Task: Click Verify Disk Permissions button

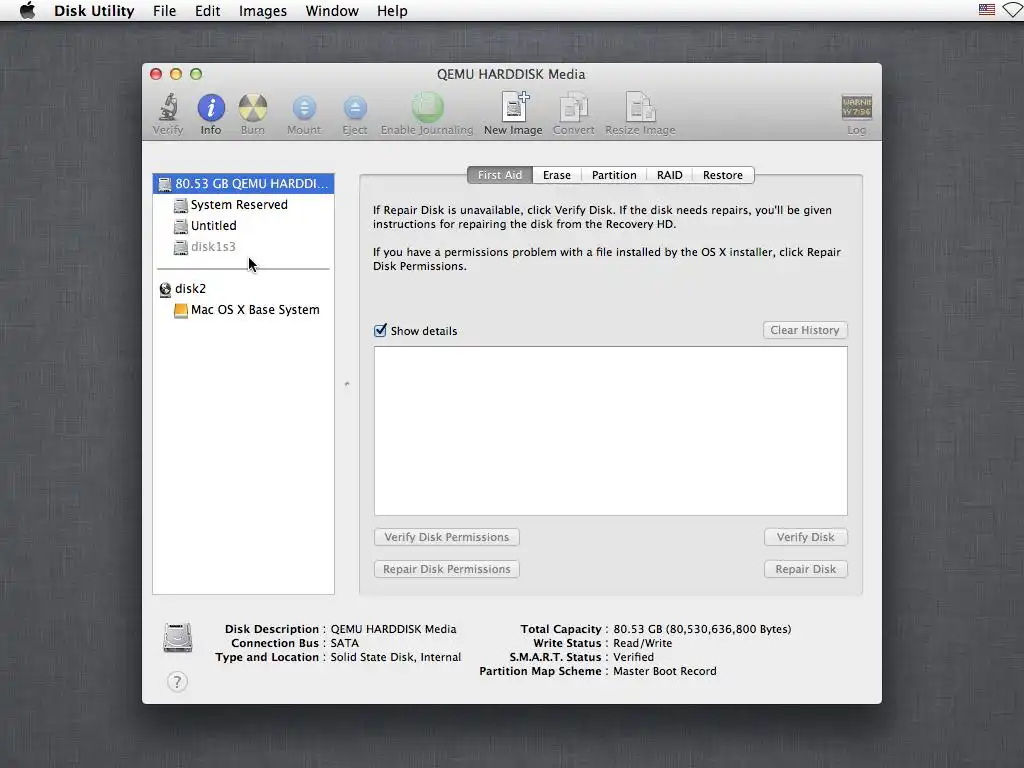Action: tap(447, 537)
